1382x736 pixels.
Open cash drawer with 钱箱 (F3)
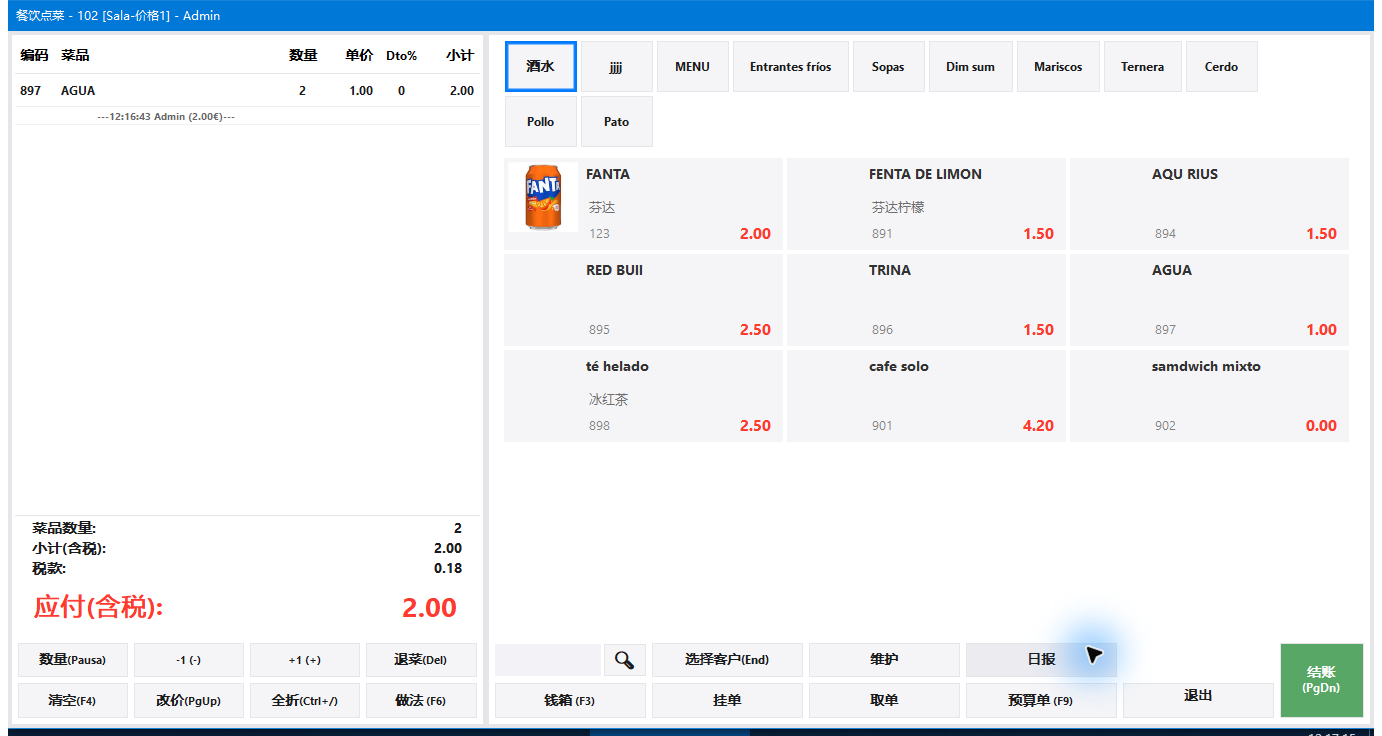point(570,701)
